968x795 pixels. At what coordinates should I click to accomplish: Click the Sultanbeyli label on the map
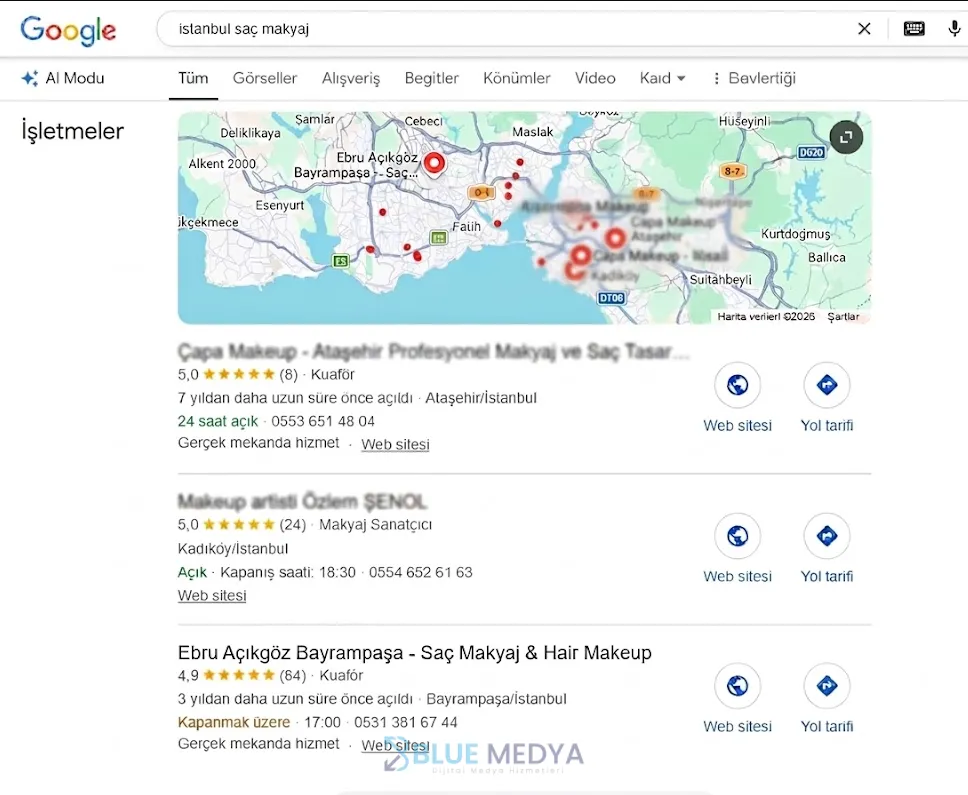point(720,280)
